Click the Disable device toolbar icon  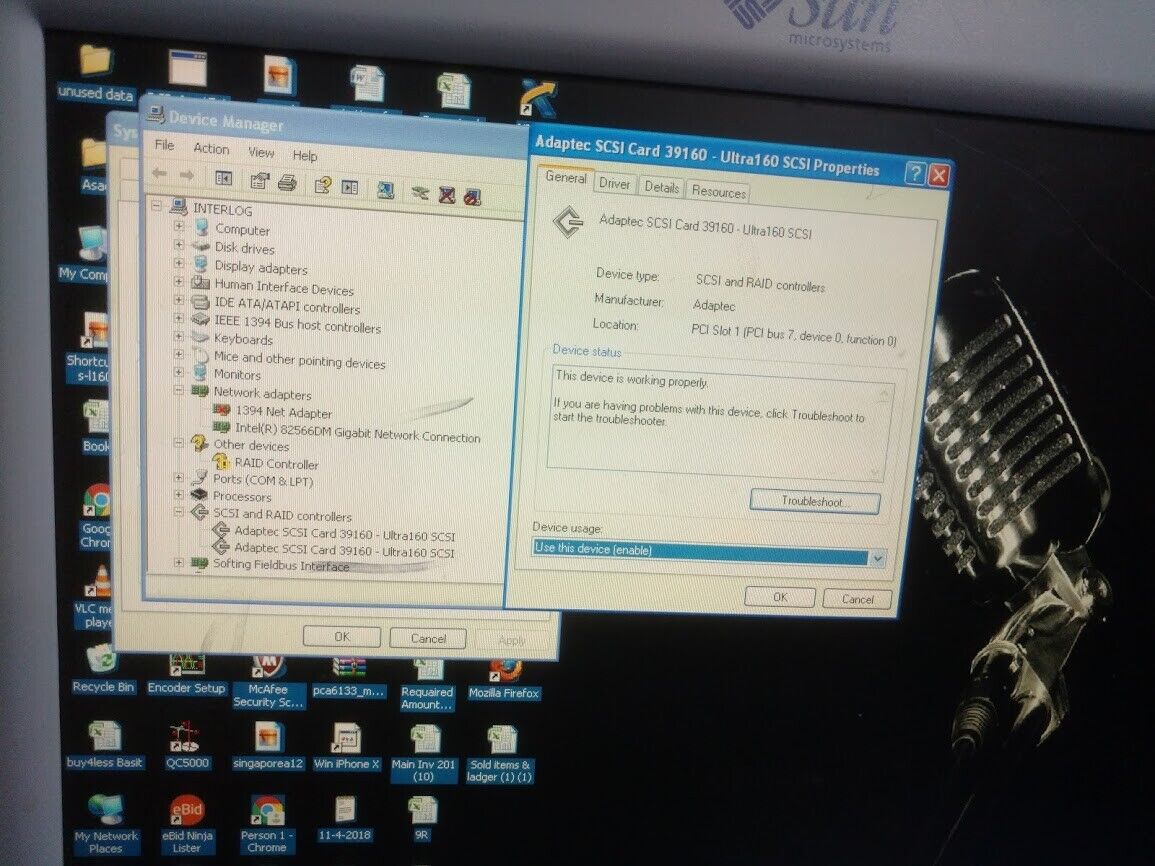tap(472, 196)
